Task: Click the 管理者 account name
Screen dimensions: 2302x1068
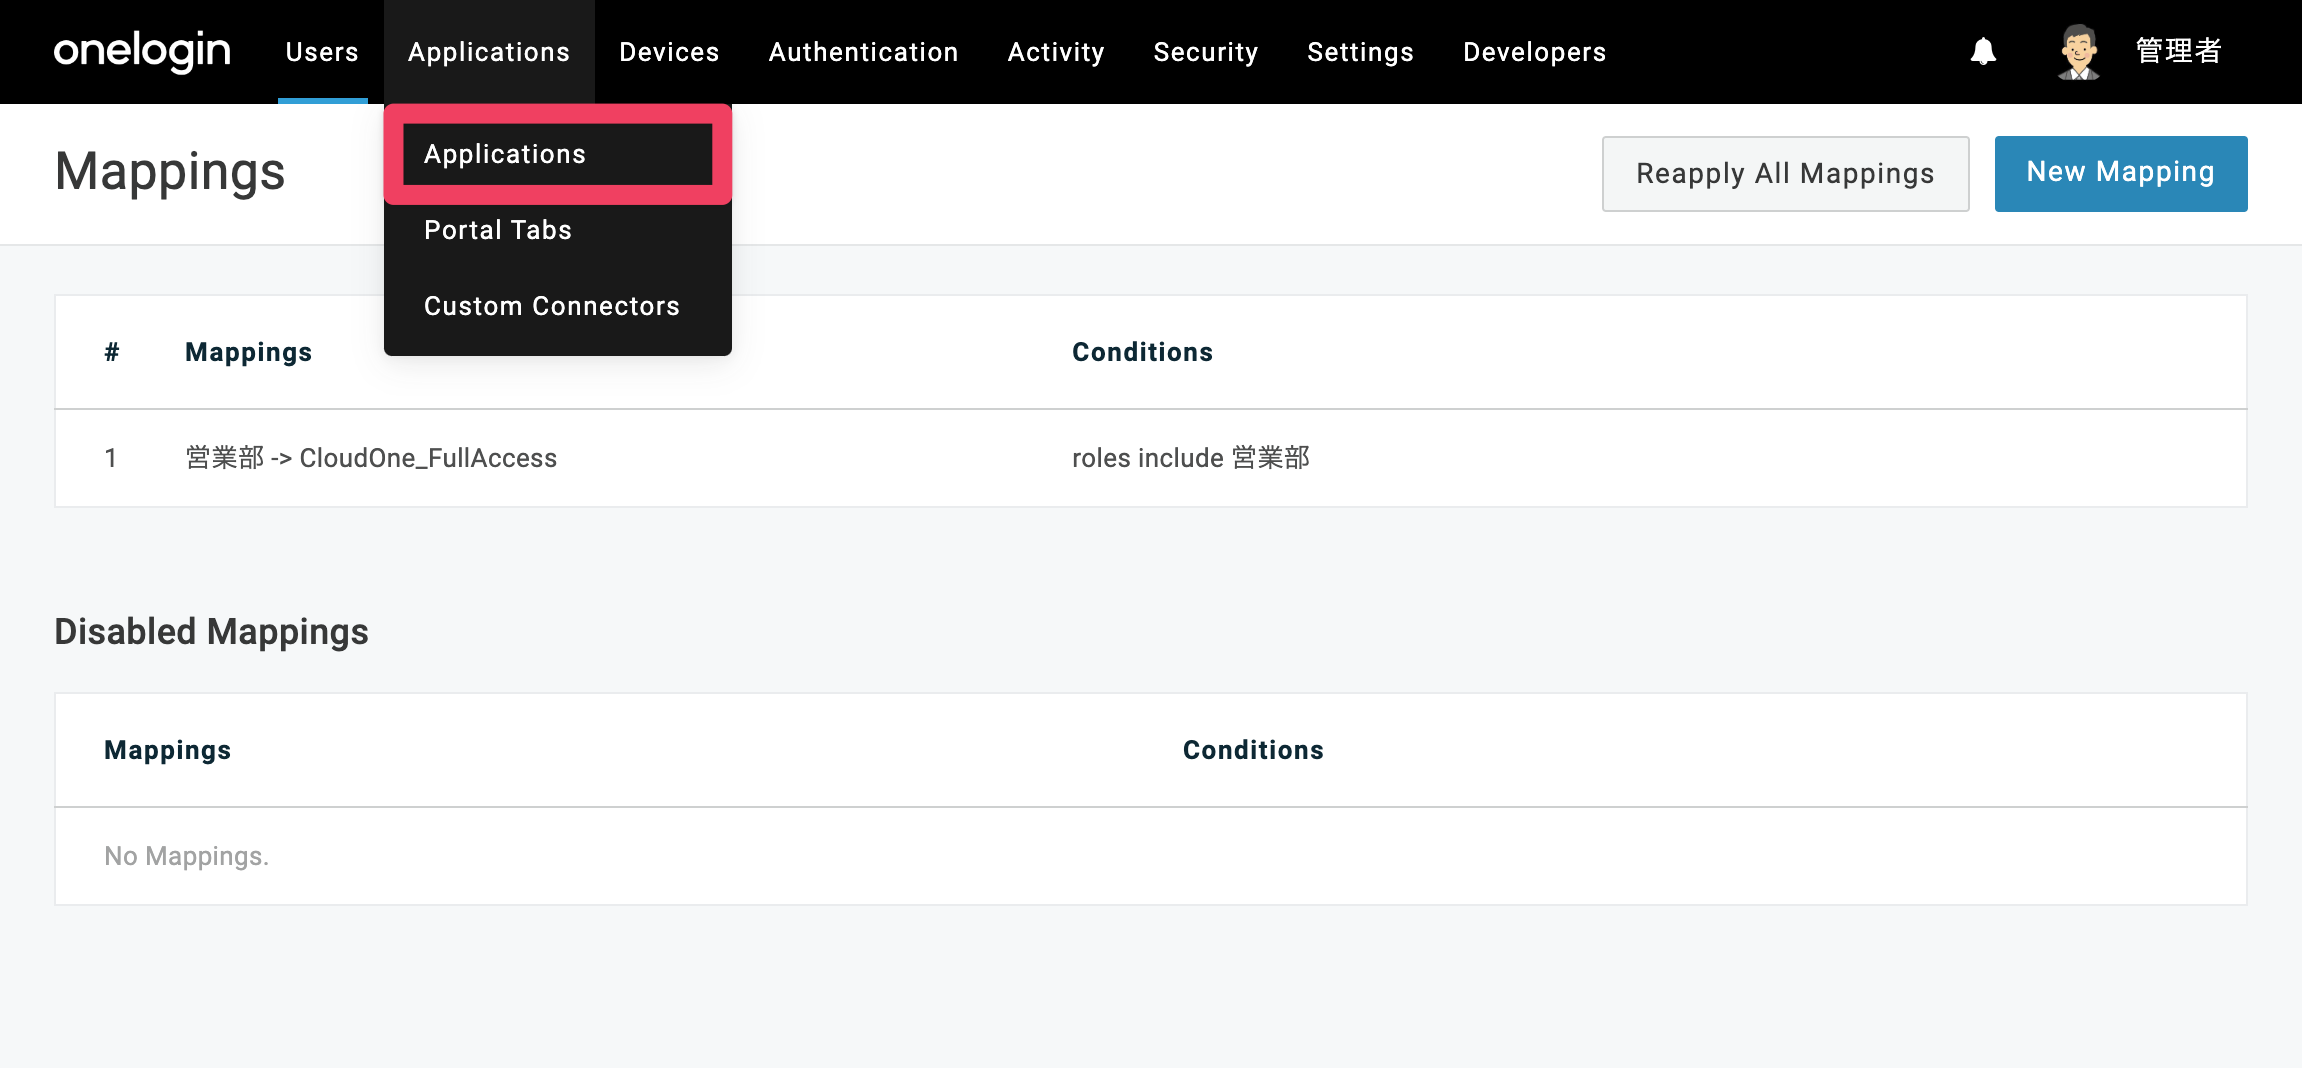Action: coord(2178,51)
